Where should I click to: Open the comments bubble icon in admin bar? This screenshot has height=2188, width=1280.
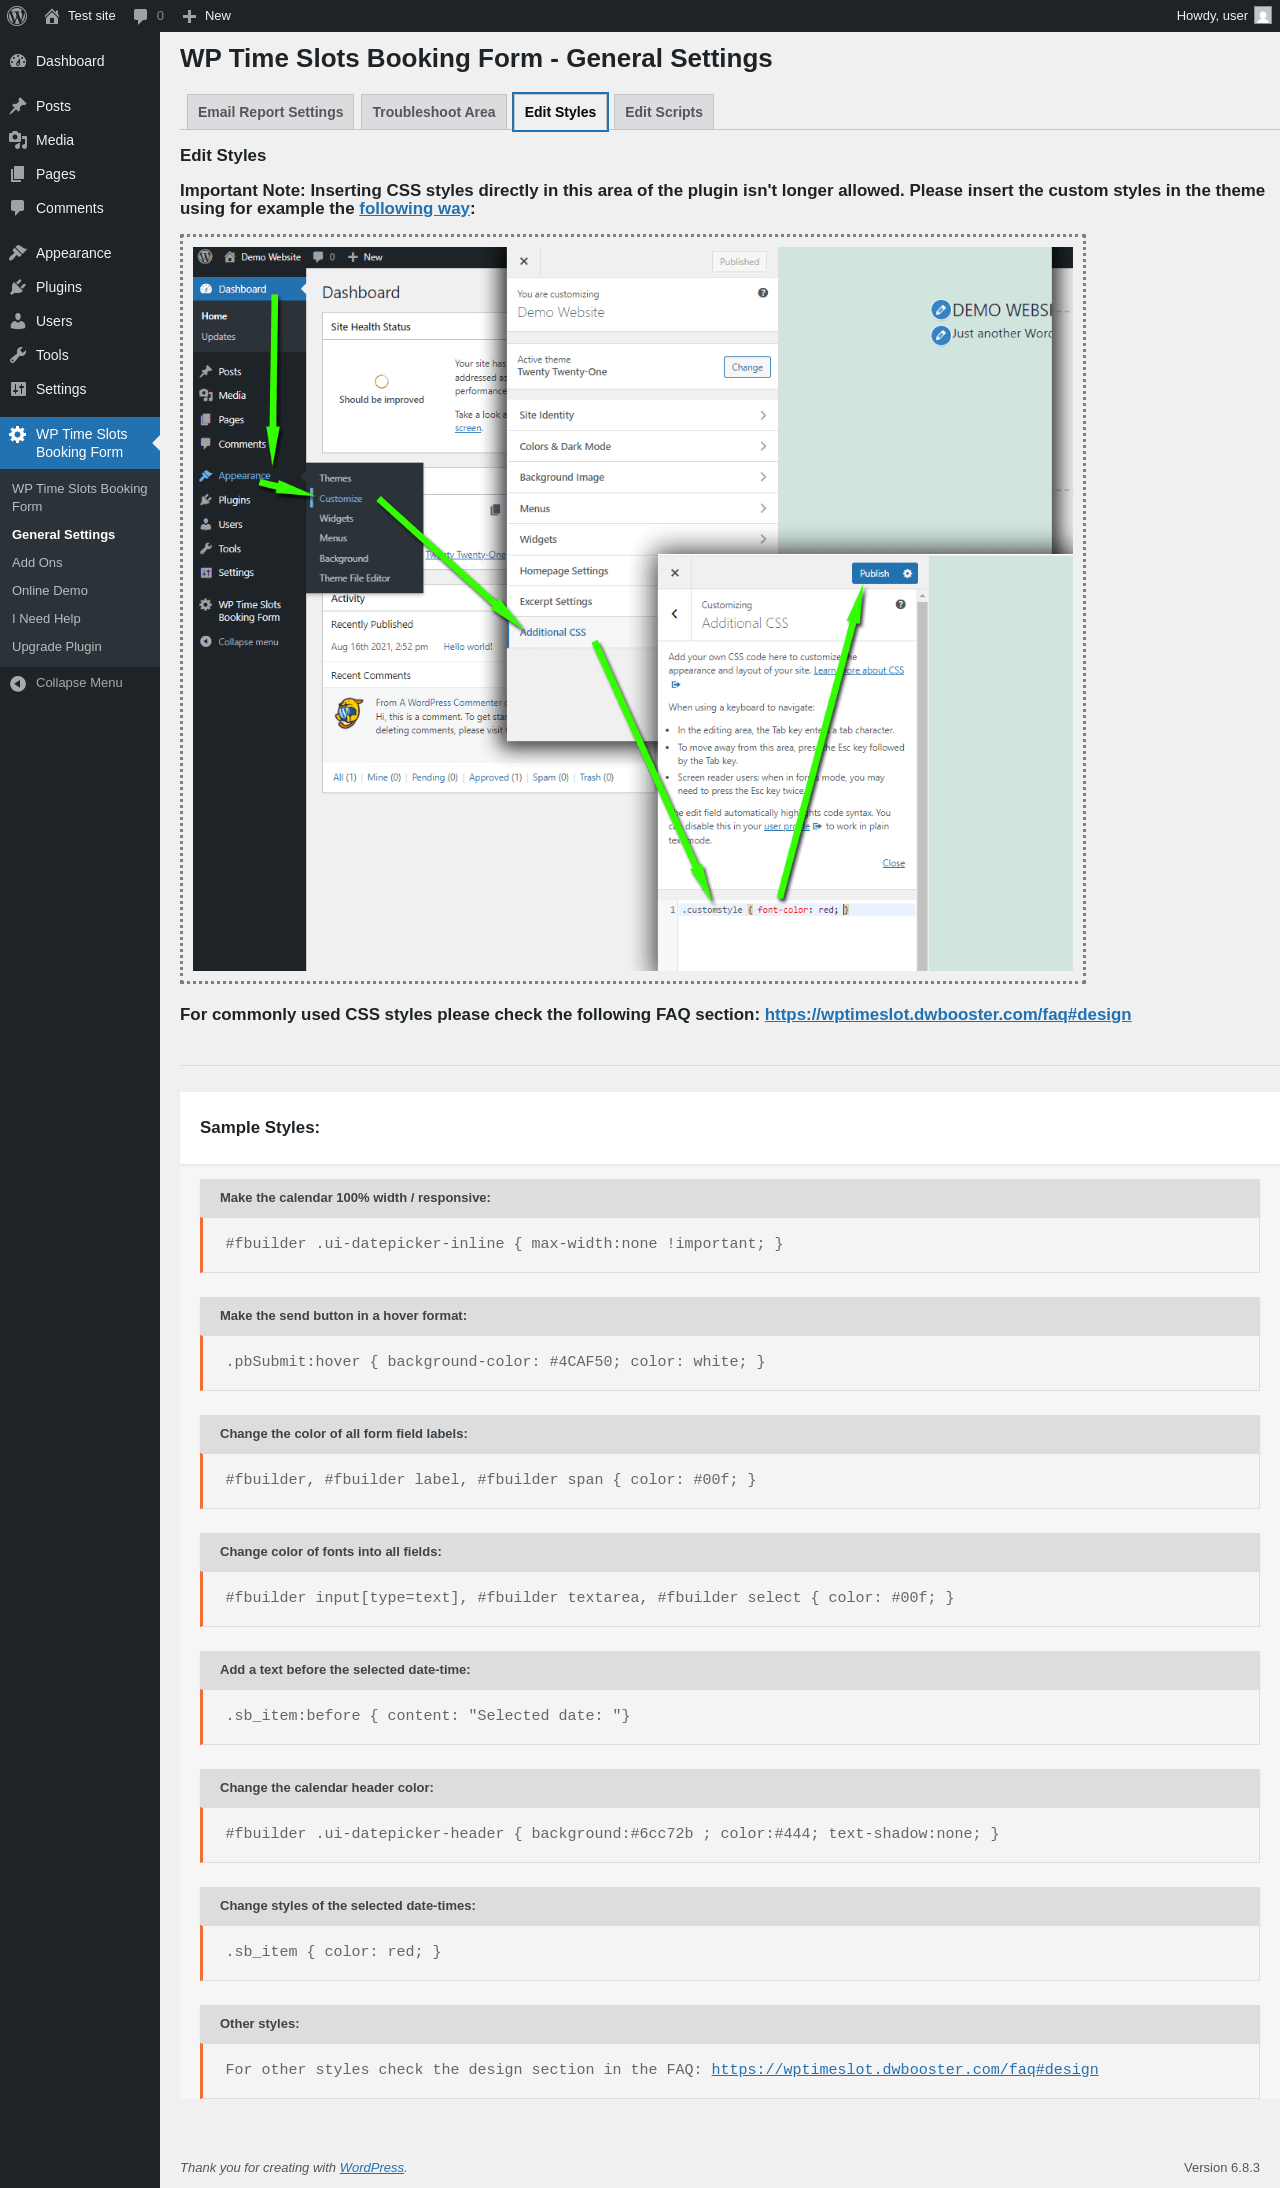coord(140,16)
